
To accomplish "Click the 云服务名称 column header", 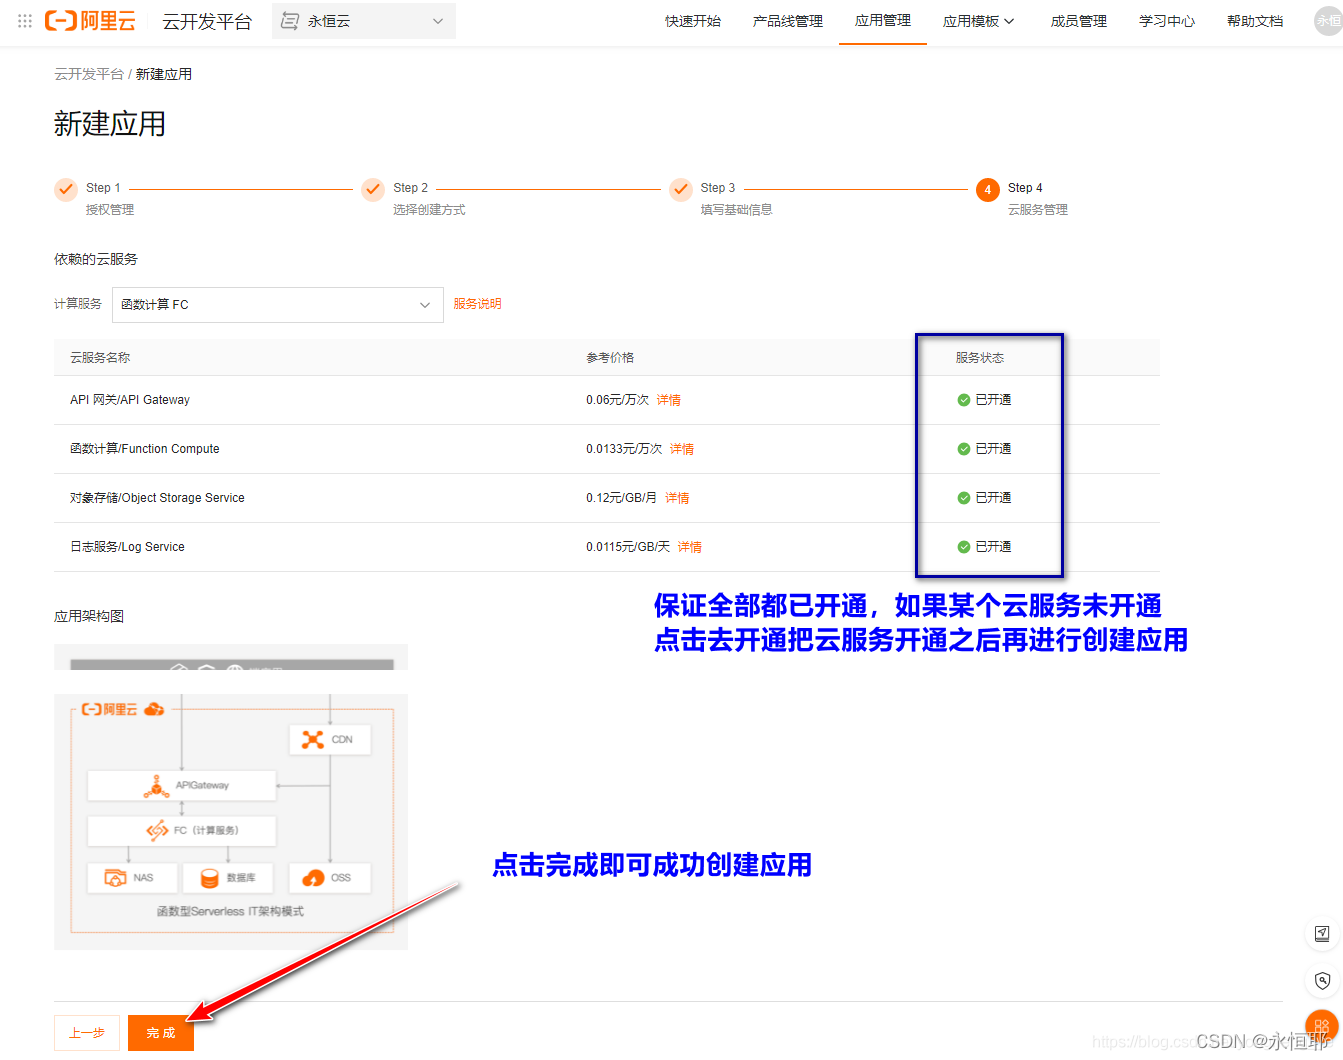I will coord(100,358).
